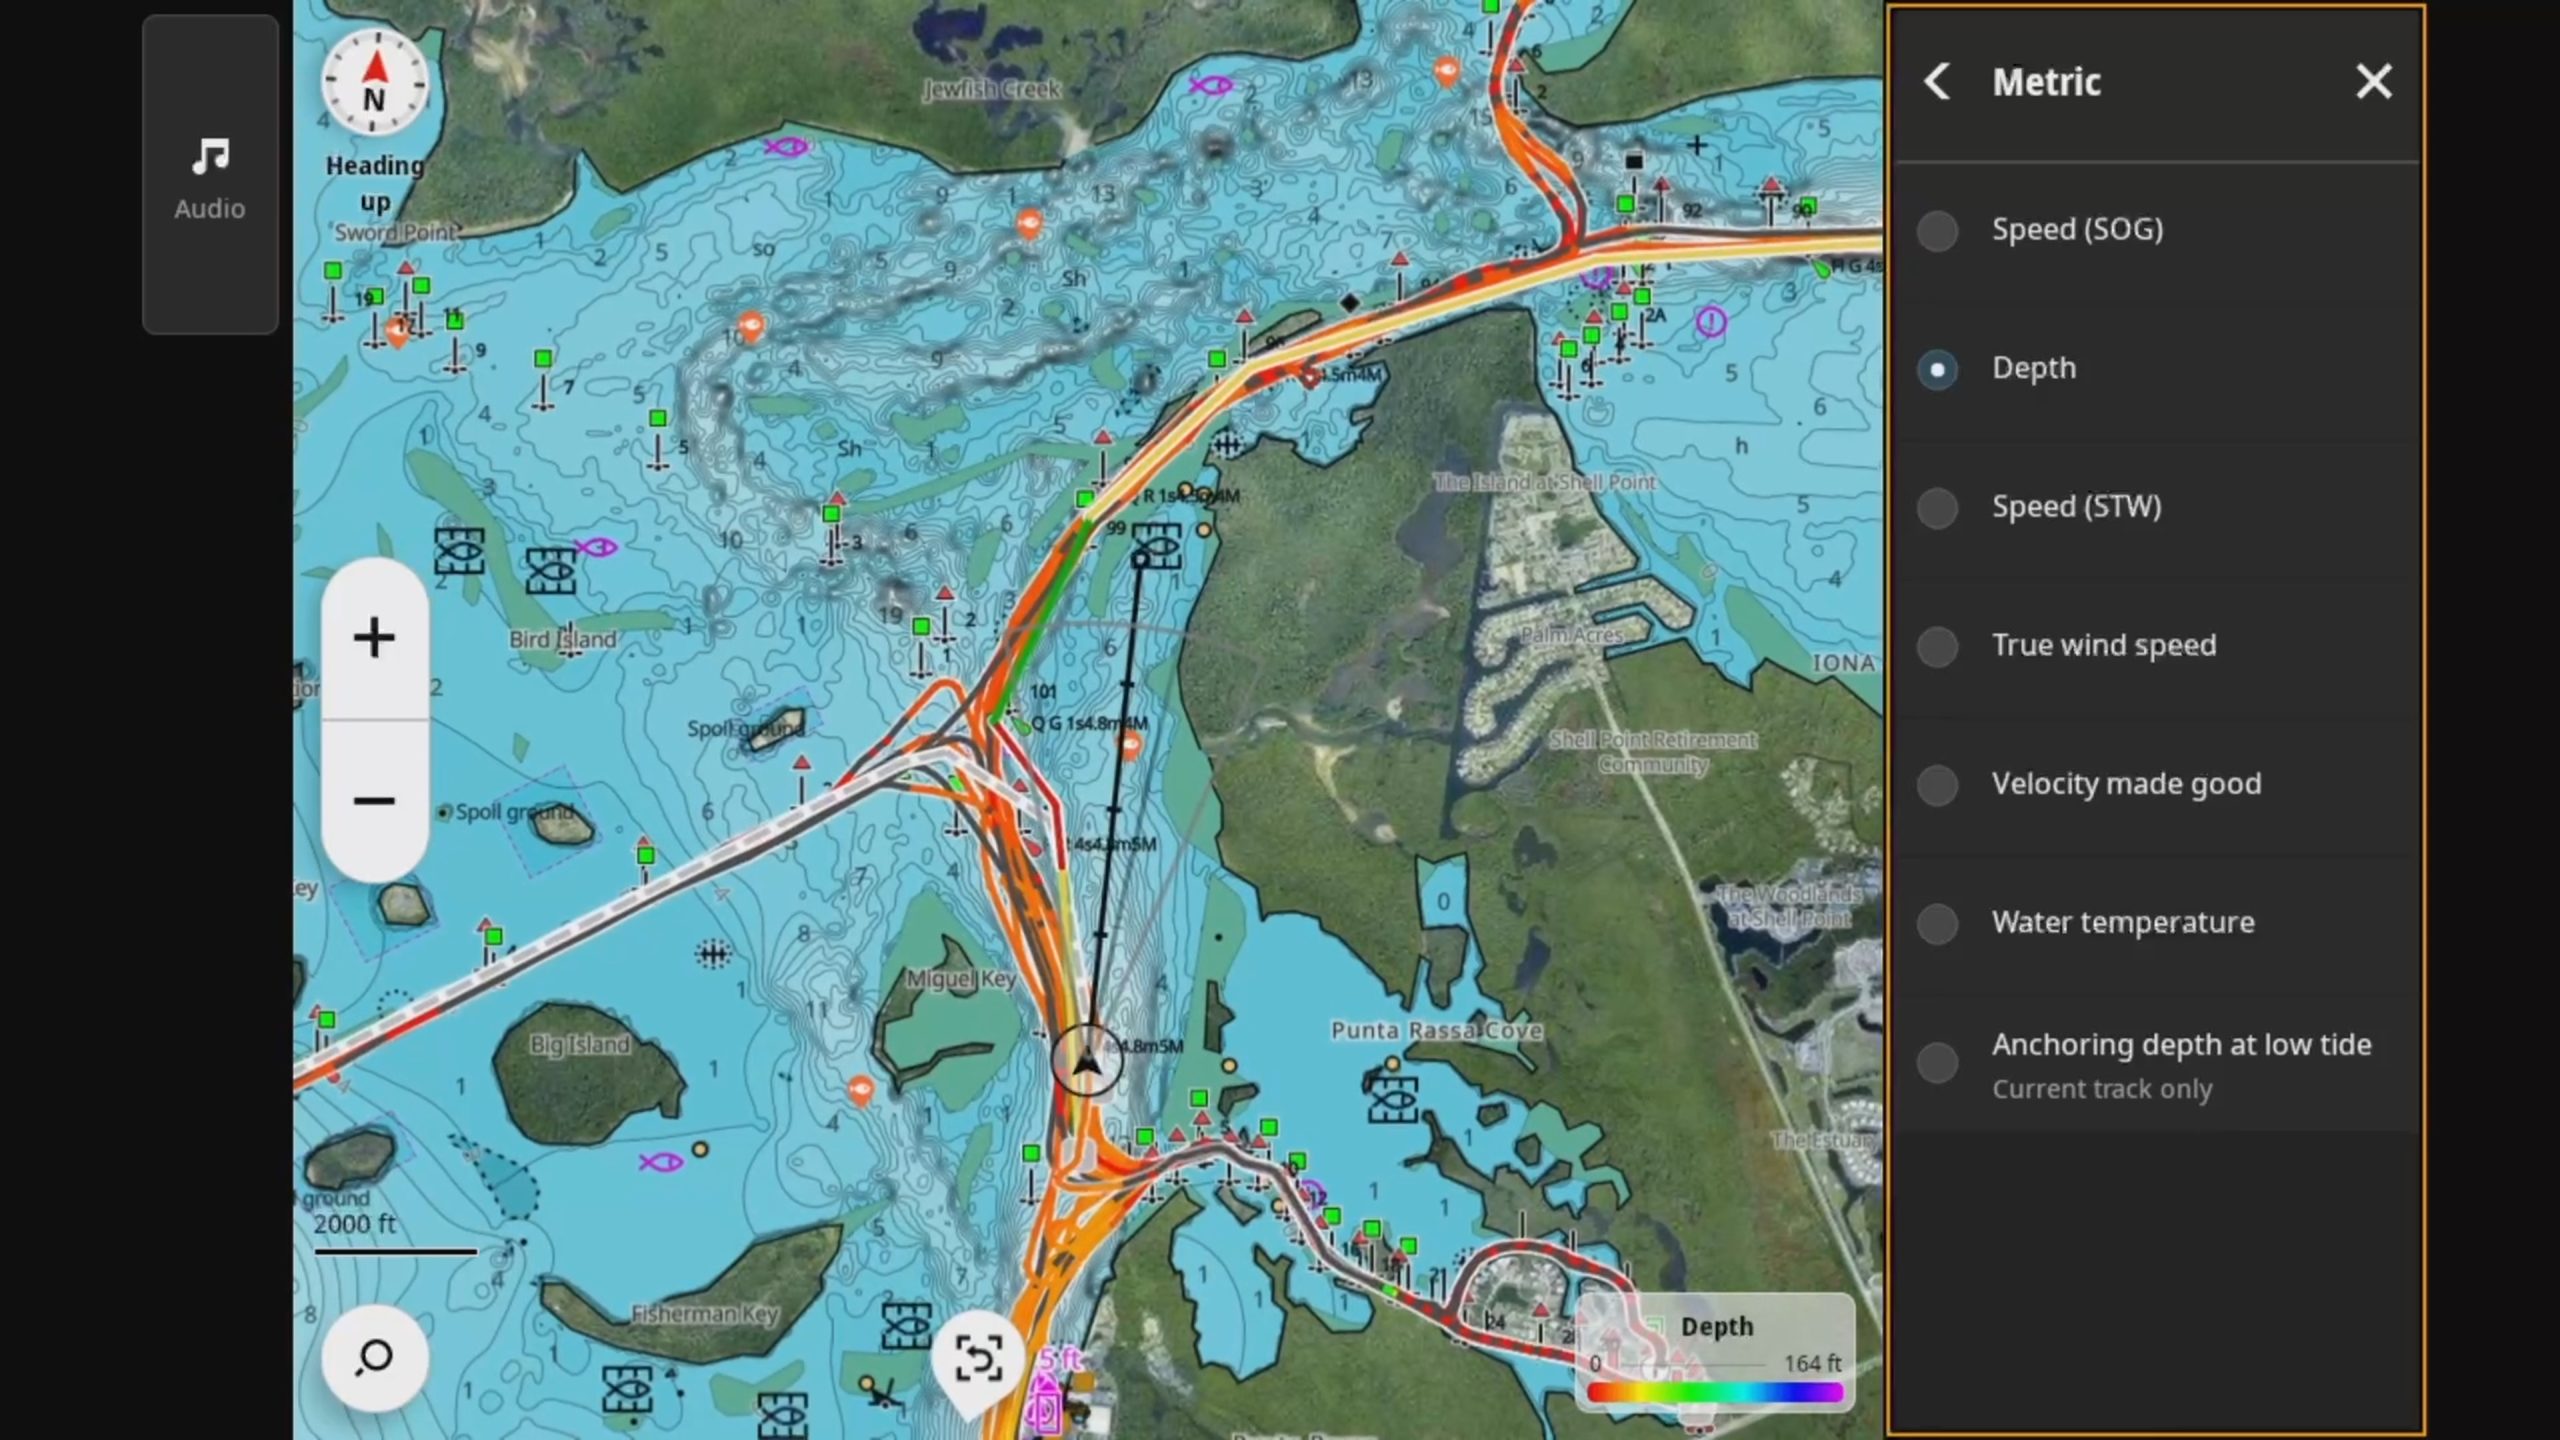Click the Punta Rassa Cove map label
The height and width of the screenshot is (1440, 2560).
[x=1436, y=1030]
